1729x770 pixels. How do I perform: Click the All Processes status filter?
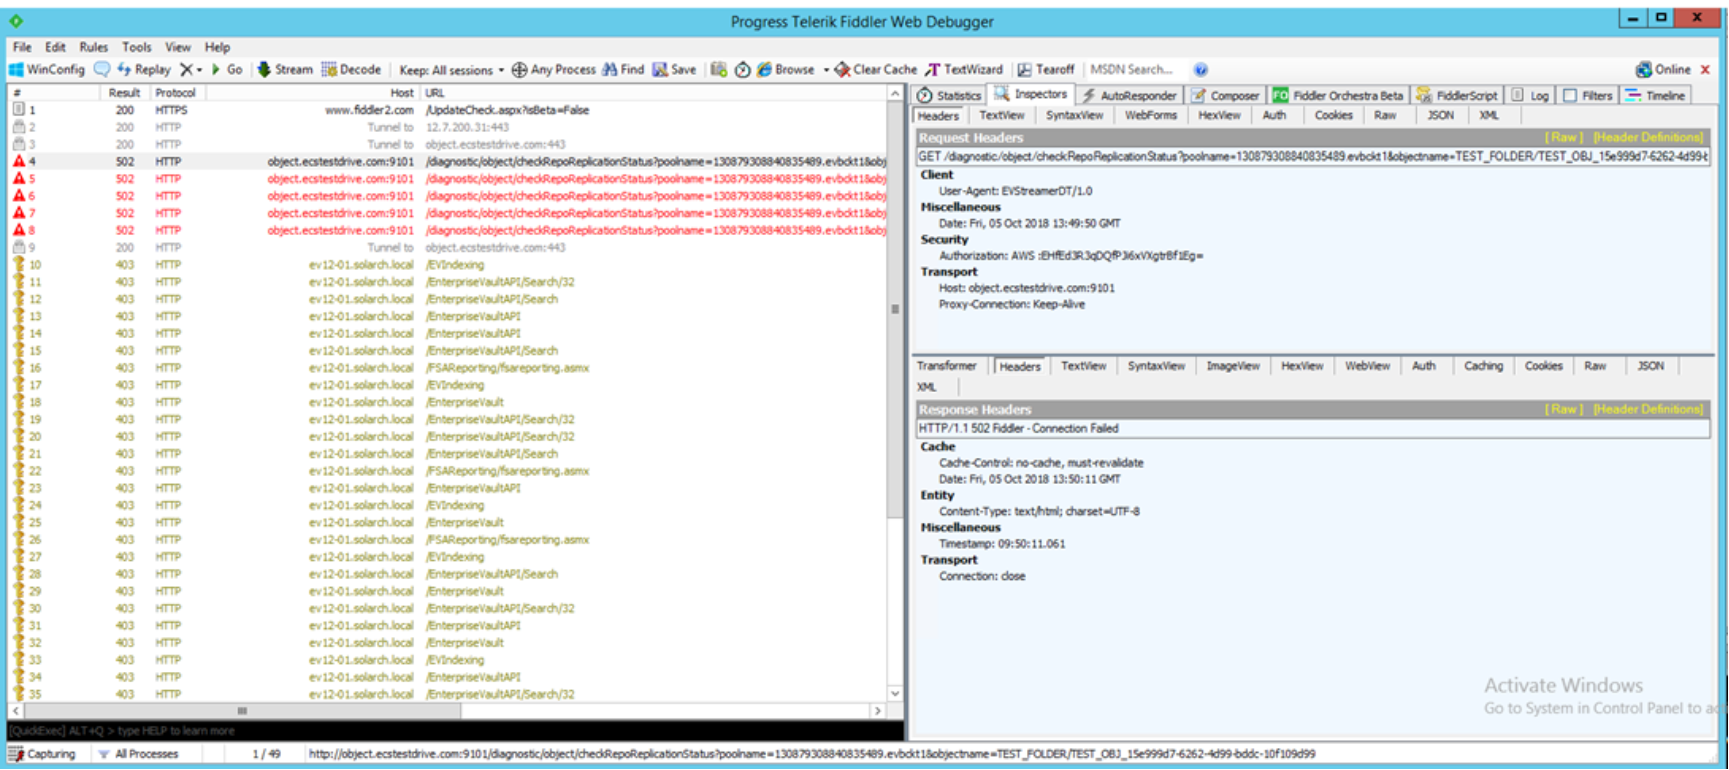[x=138, y=754]
